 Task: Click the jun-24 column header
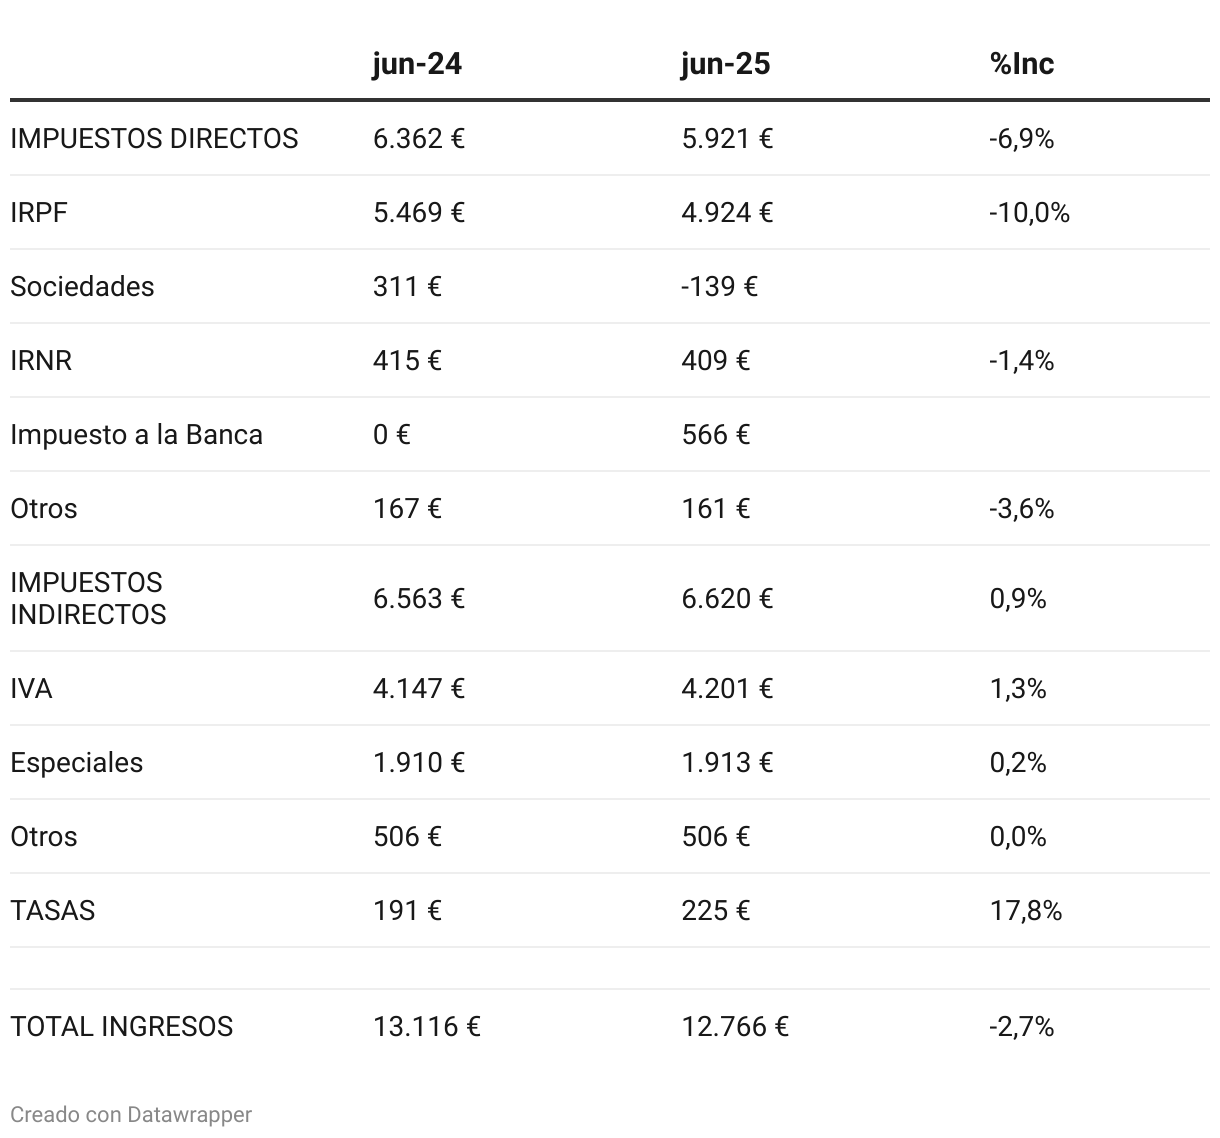tap(417, 64)
